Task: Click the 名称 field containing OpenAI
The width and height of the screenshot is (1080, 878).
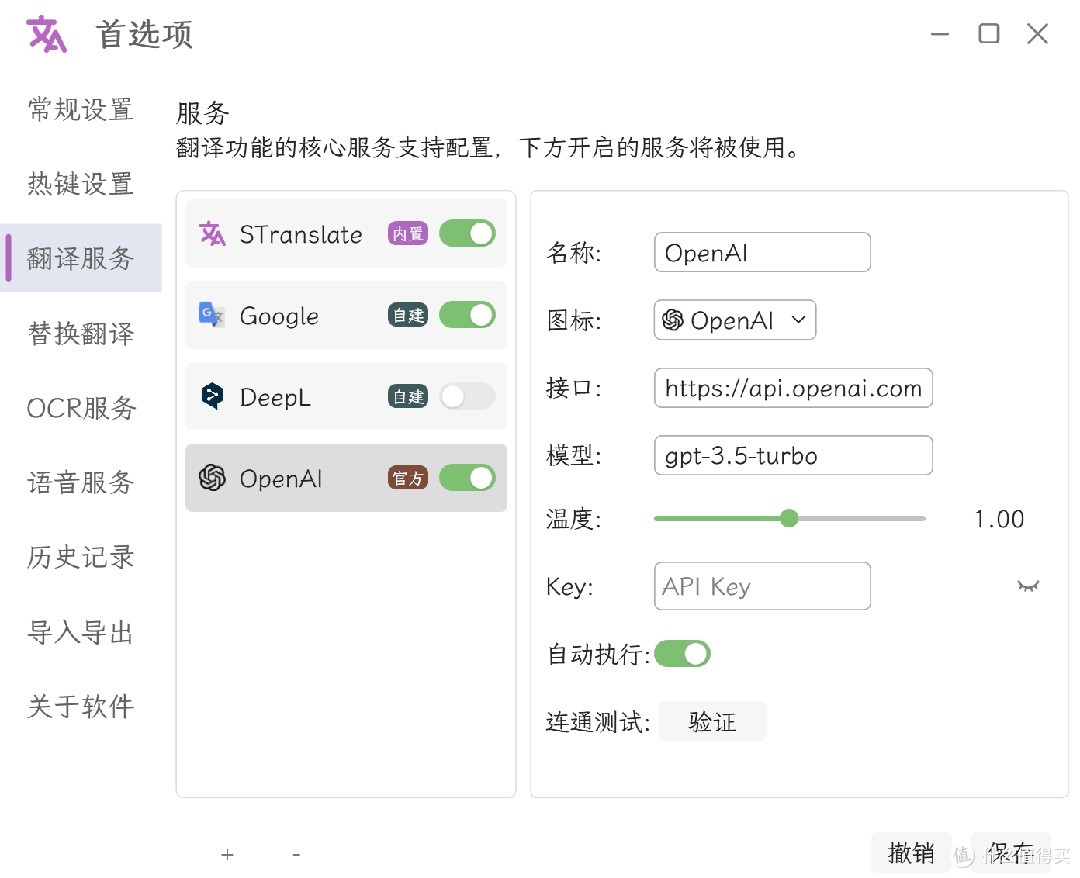Action: (762, 252)
